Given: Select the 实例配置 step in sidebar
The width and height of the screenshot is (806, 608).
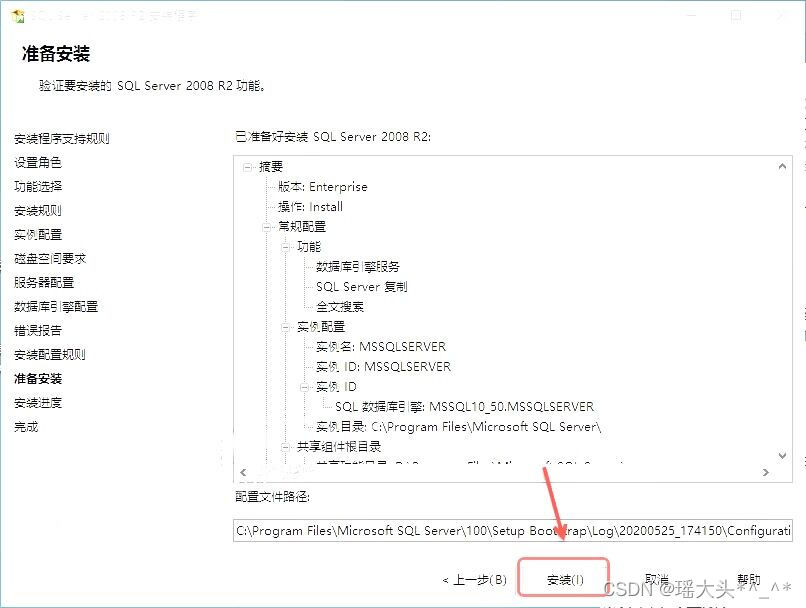Looking at the screenshot, I should 38,234.
